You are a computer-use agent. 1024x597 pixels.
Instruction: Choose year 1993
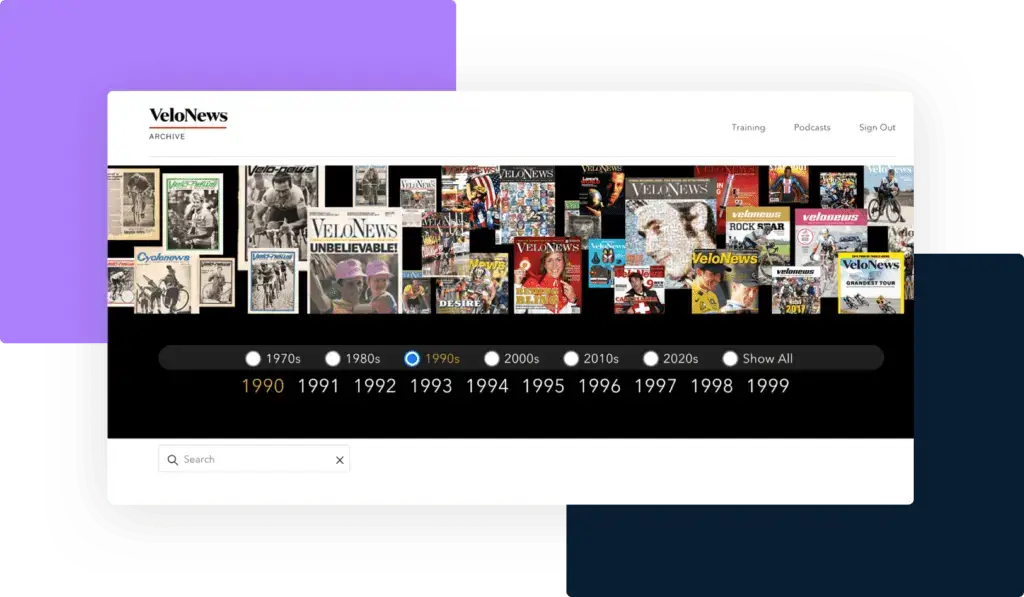(x=431, y=386)
